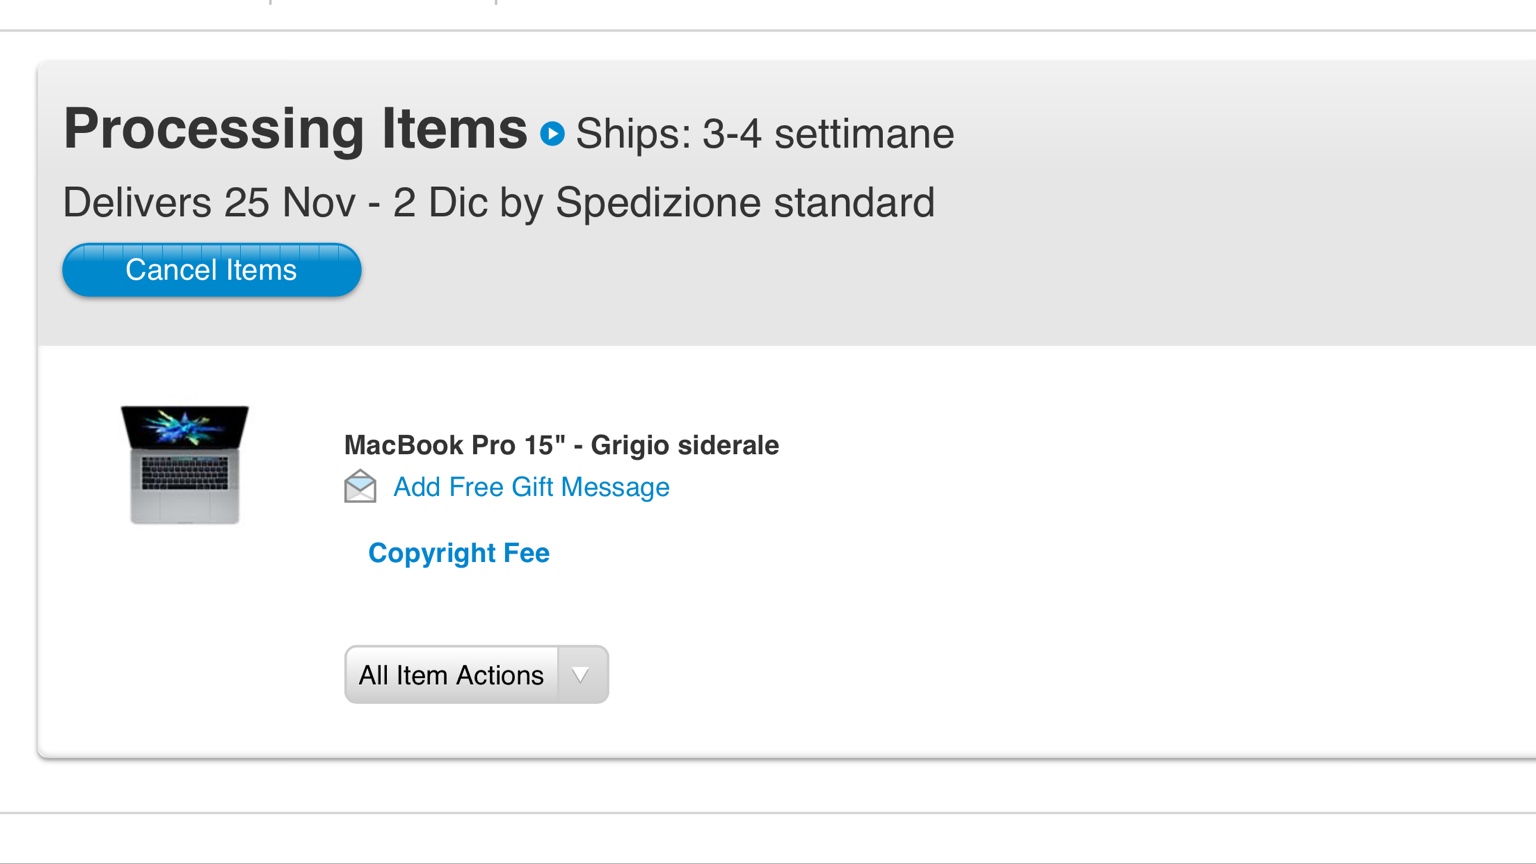Click the settimane word in the shipping estimate

pos(864,134)
